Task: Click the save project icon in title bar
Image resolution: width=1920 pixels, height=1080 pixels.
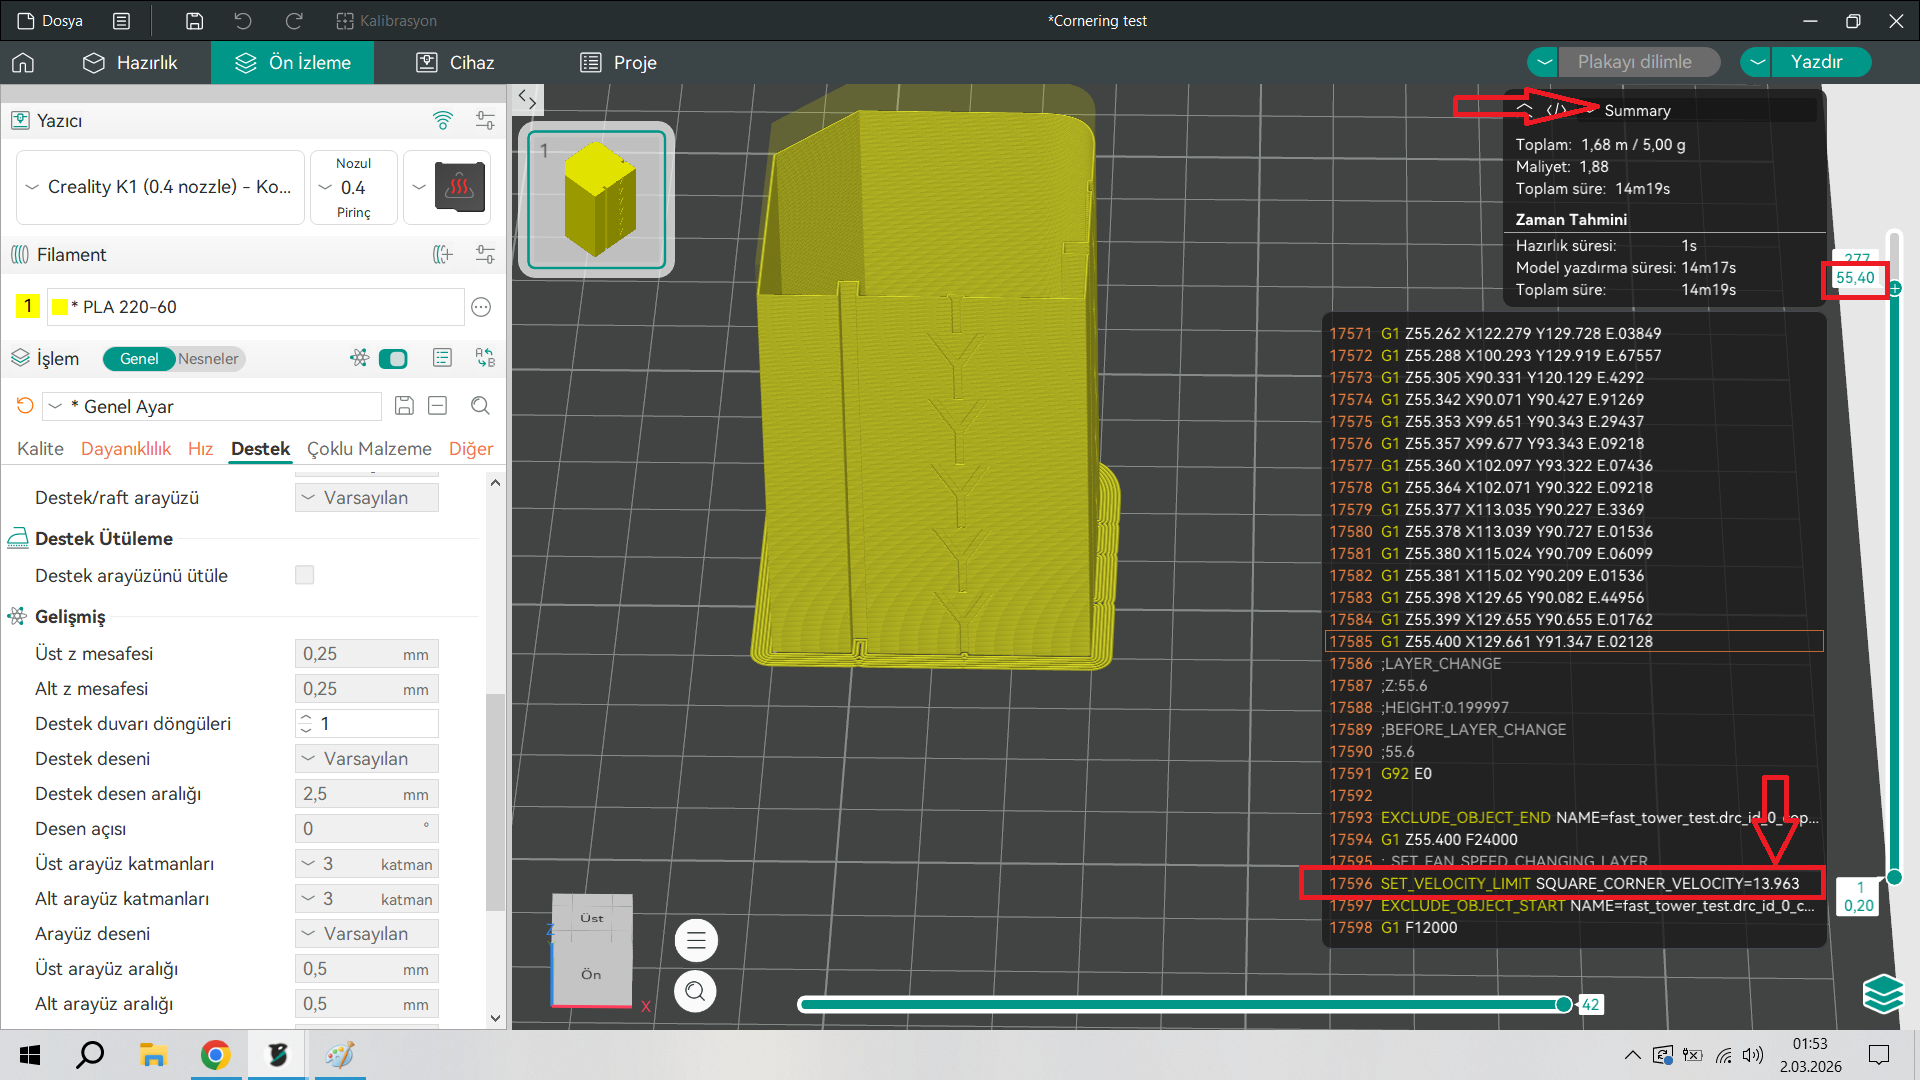Action: 195,21
